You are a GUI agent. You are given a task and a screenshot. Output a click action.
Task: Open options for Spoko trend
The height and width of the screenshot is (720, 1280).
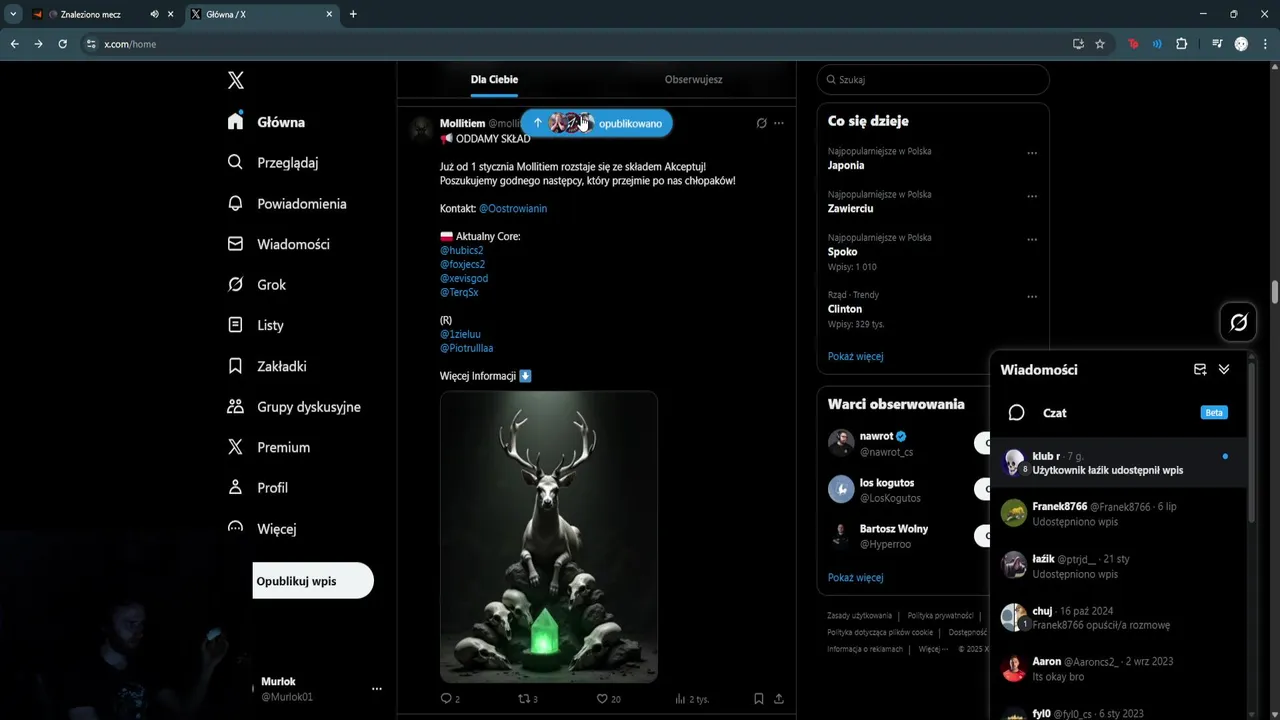[x=1032, y=239]
